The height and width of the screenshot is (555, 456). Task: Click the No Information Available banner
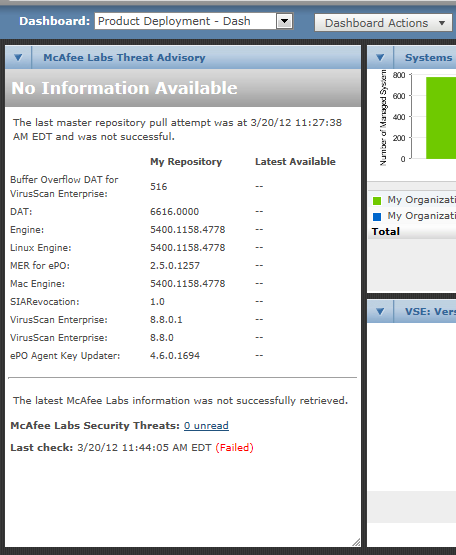click(x=183, y=88)
